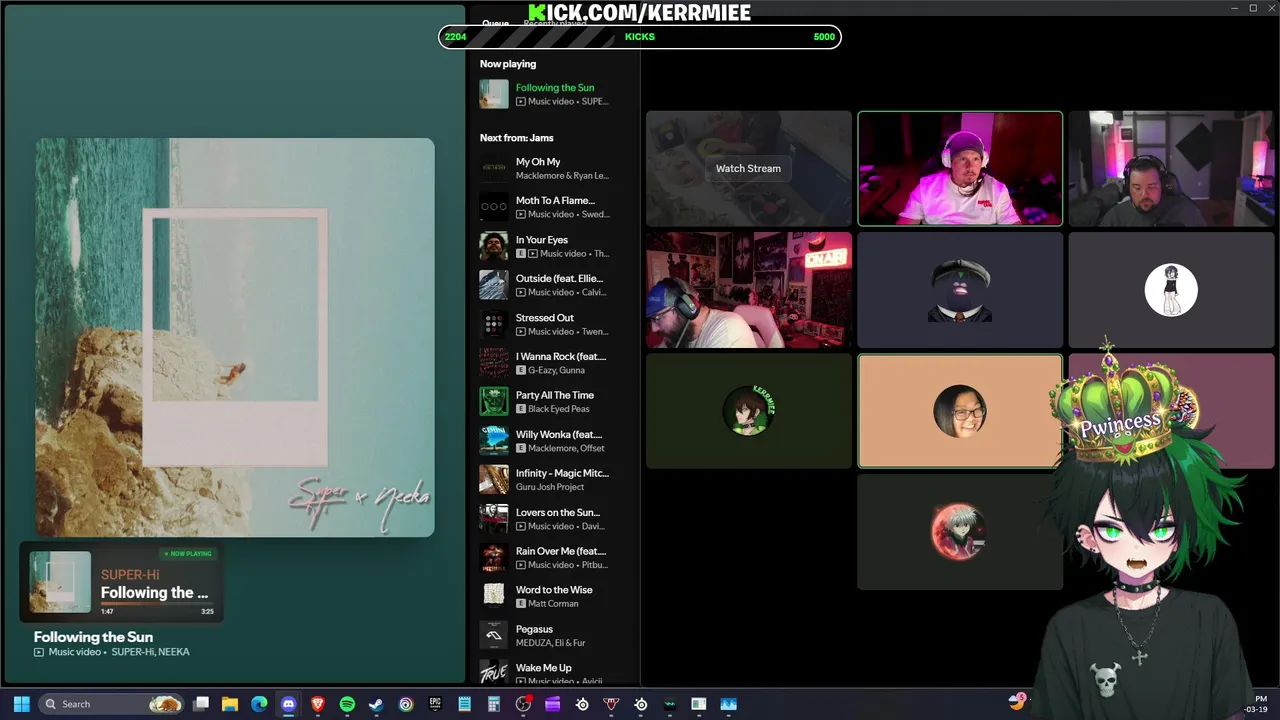The height and width of the screenshot is (720, 1280).
Task: Switch to the Queue tab
Action: (x=495, y=23)
